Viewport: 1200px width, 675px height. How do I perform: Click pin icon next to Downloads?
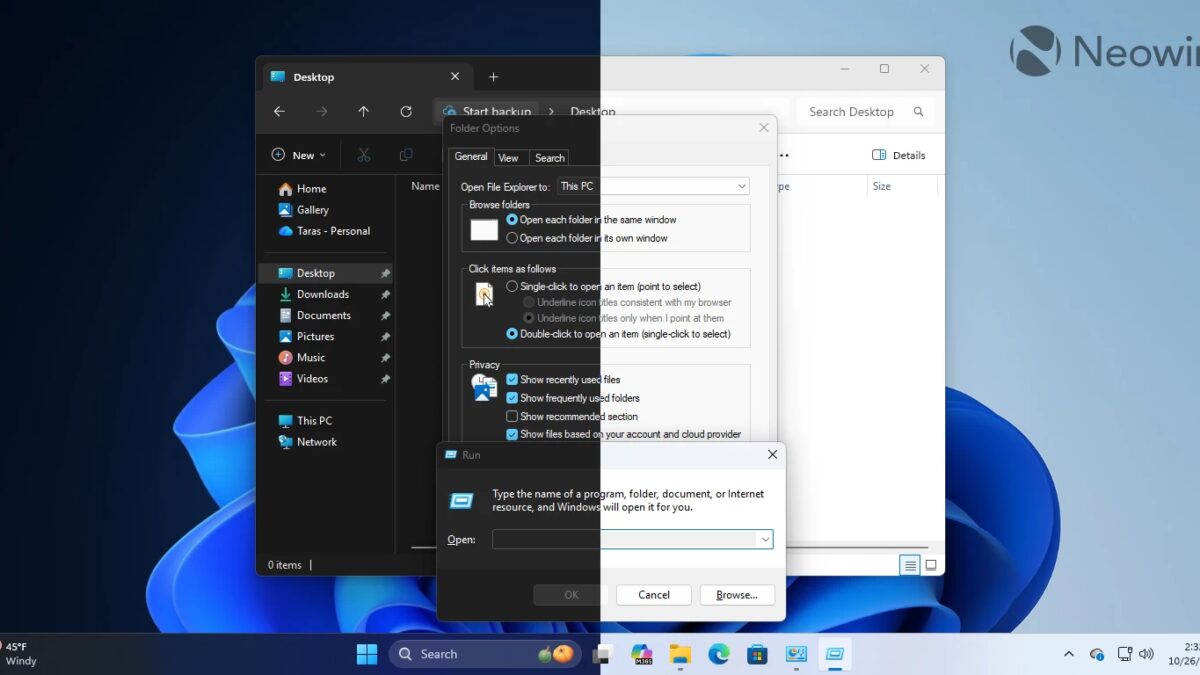(x=385, y=294)
